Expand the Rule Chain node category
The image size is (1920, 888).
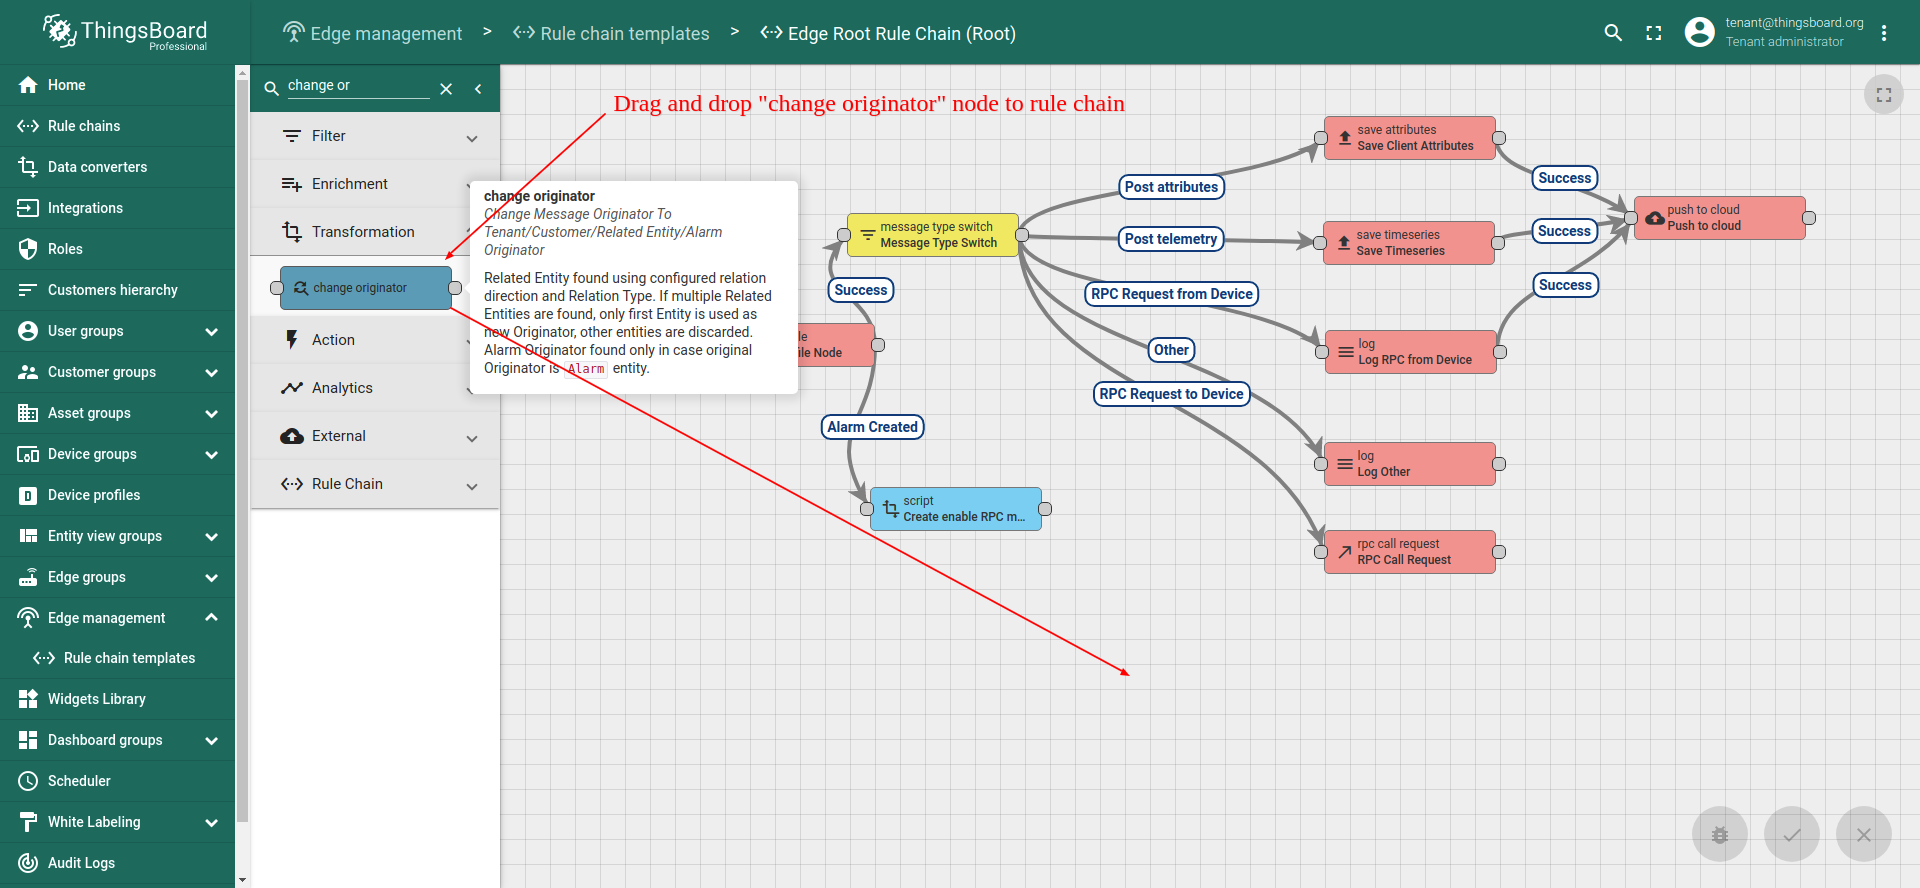pyautogui.click(x=472, y=486)
